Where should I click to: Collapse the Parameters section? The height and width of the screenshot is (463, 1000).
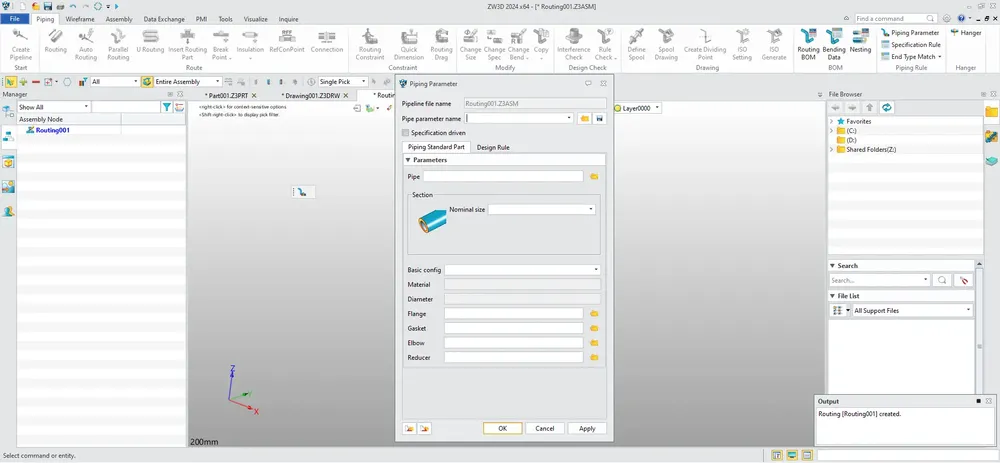point(408,160)
